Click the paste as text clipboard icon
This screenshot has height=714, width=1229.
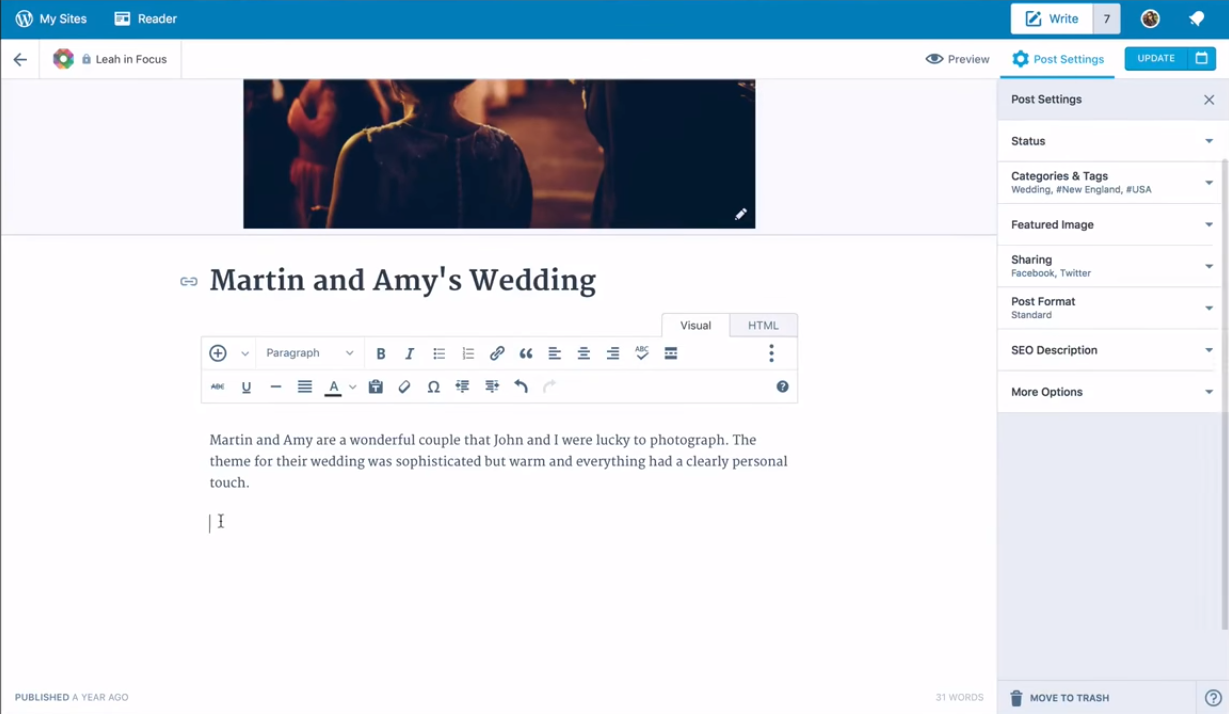pyautogui.click(x=375, y=387)
